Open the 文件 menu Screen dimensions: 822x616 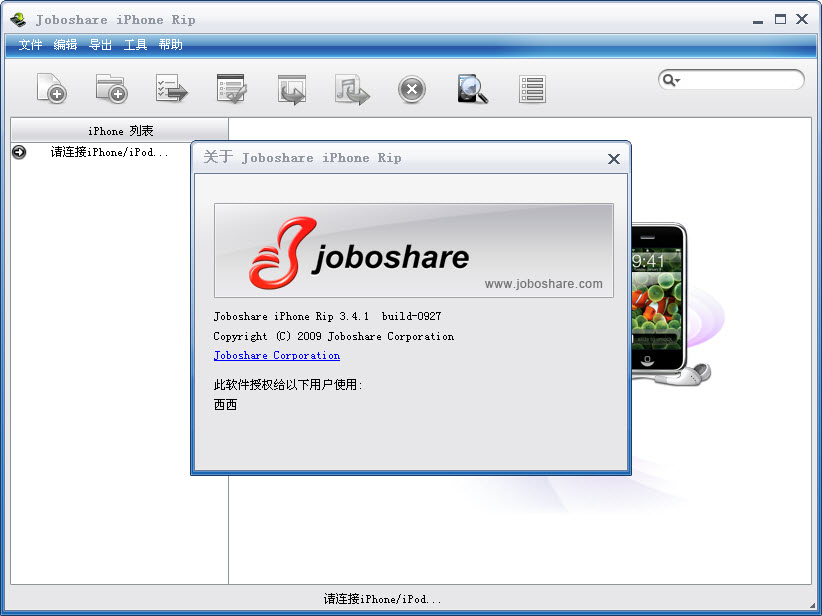point(30,45)
